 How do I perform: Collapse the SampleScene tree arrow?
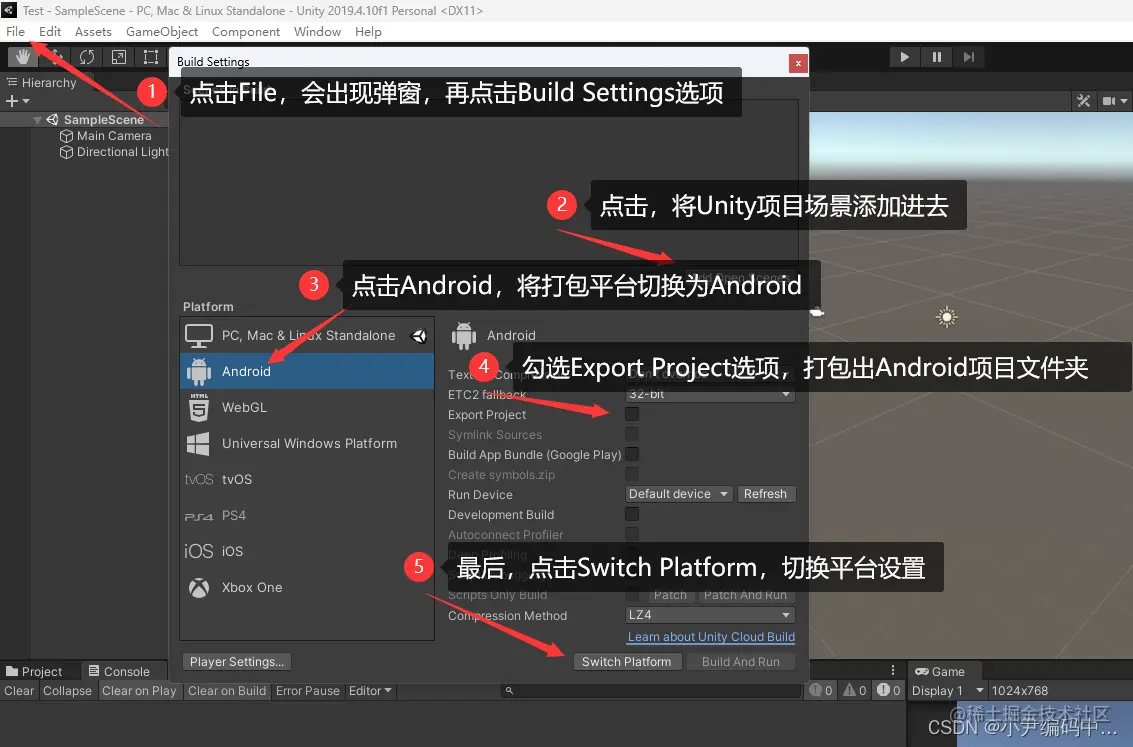point(37,120)
